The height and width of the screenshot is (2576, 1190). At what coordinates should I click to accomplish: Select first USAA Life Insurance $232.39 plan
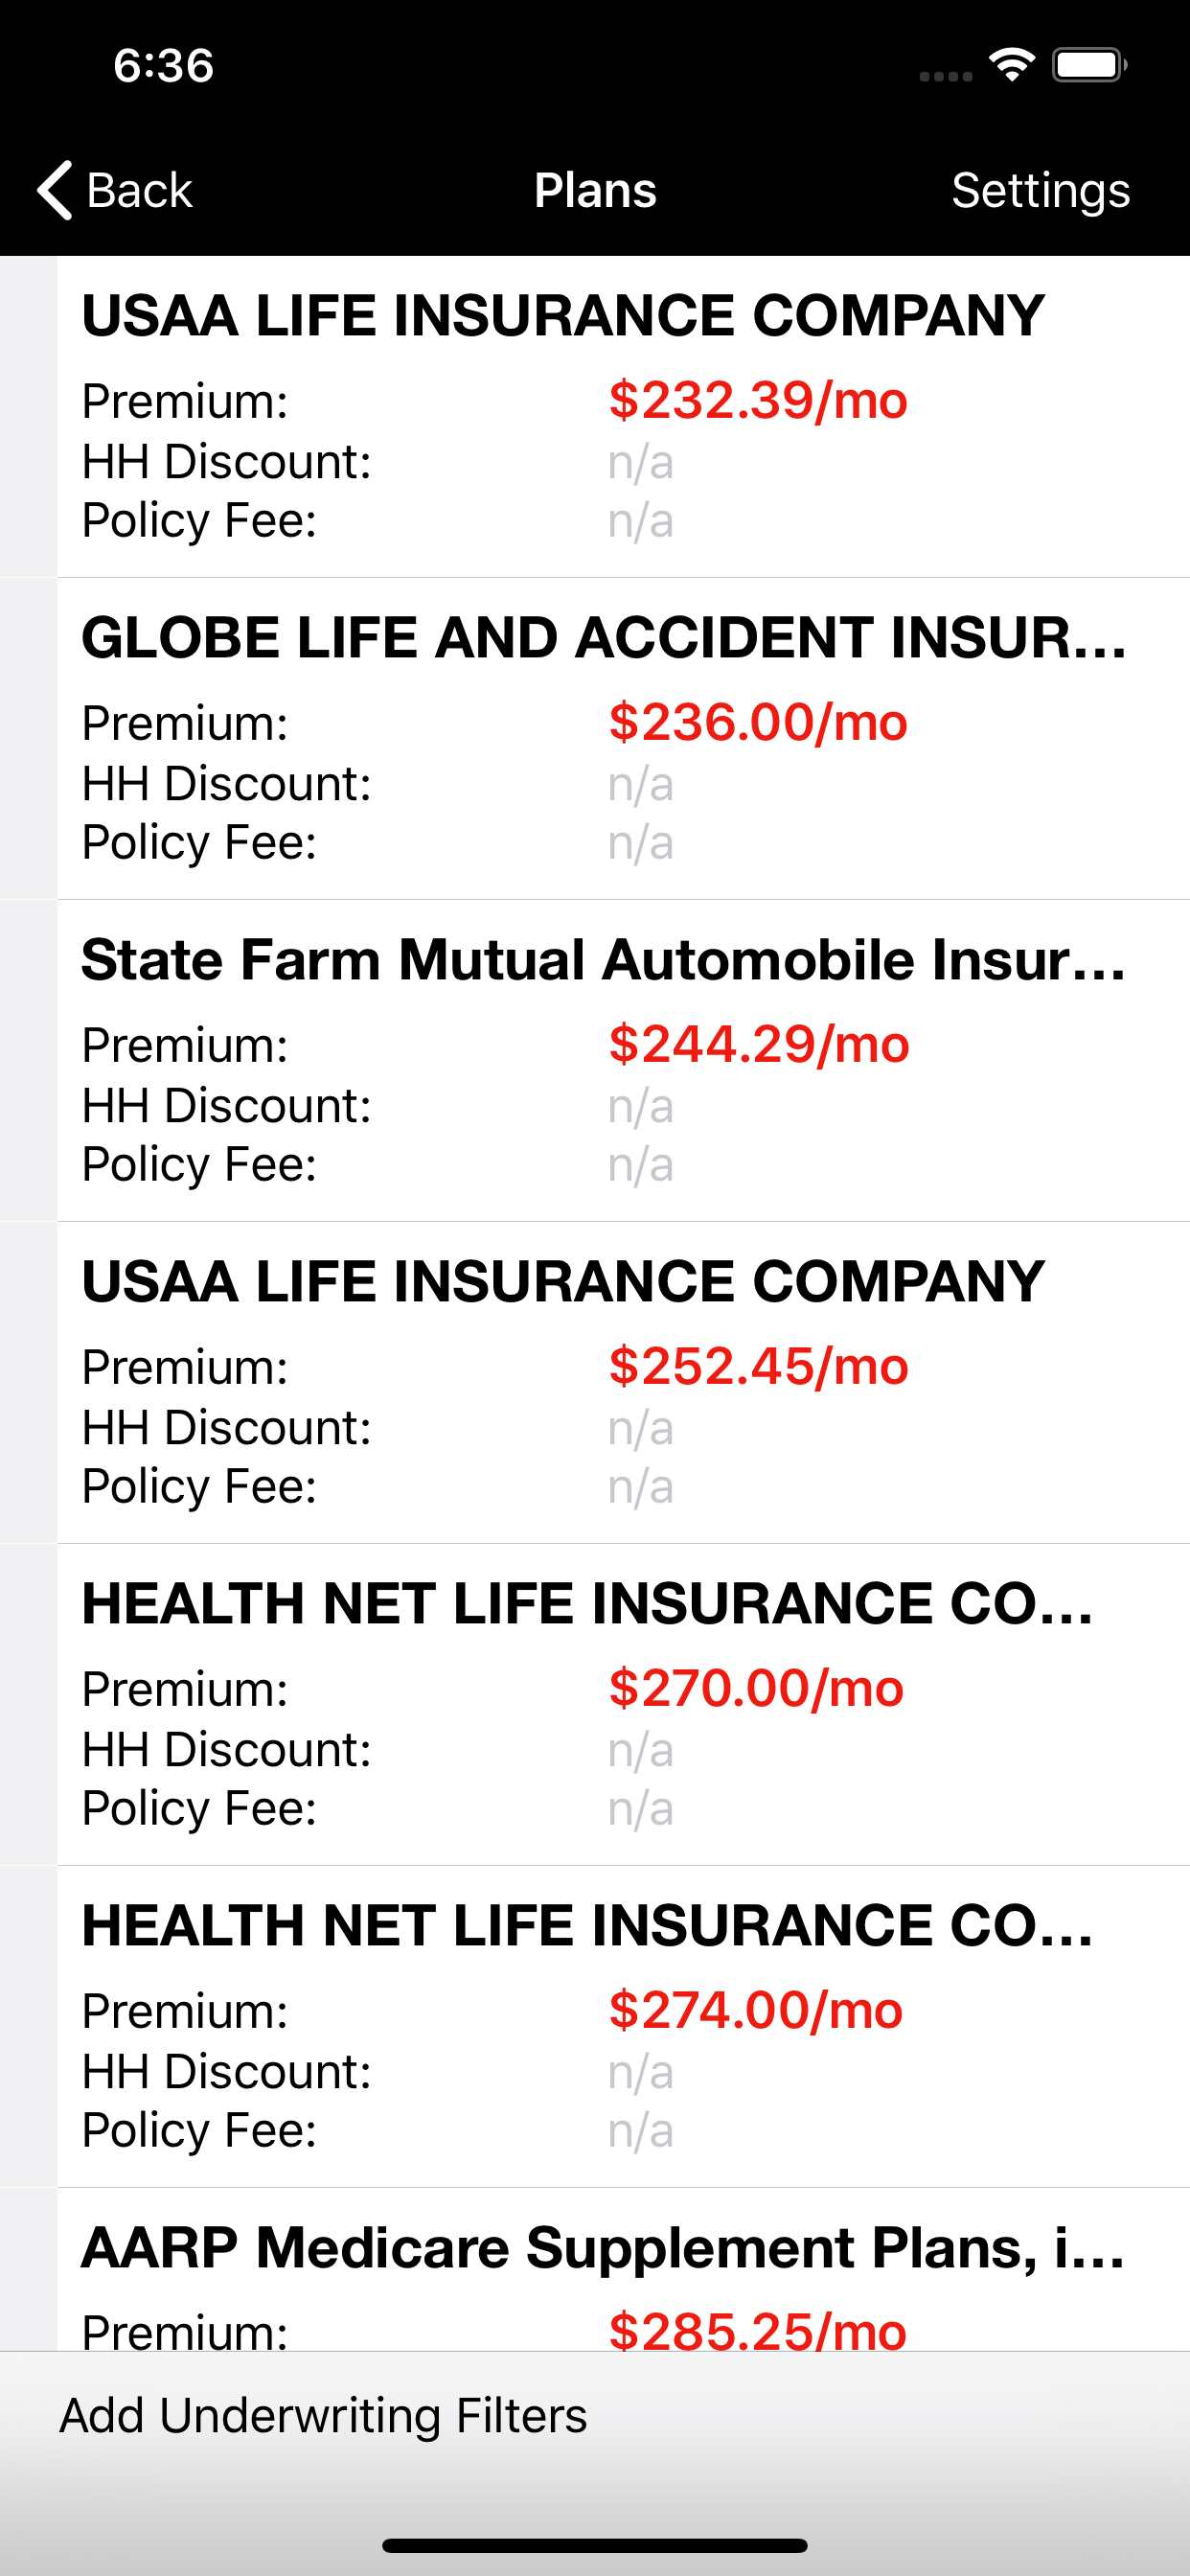[623, 417]
